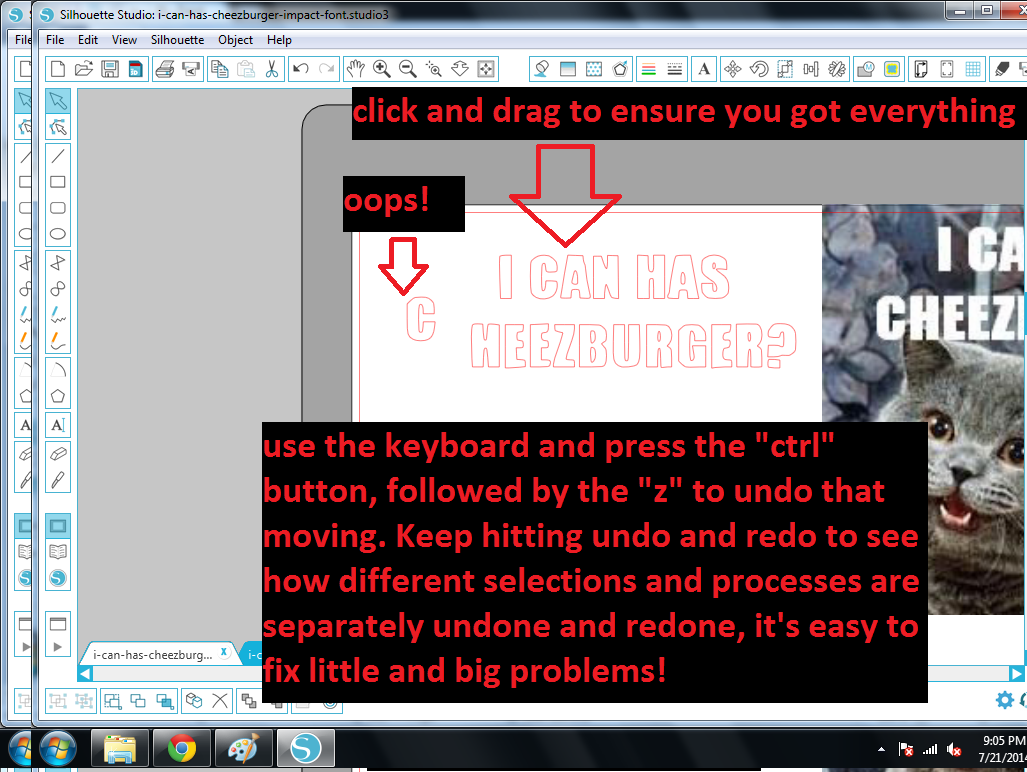Open the Text Style 'A' panel icon

[704, 69]
